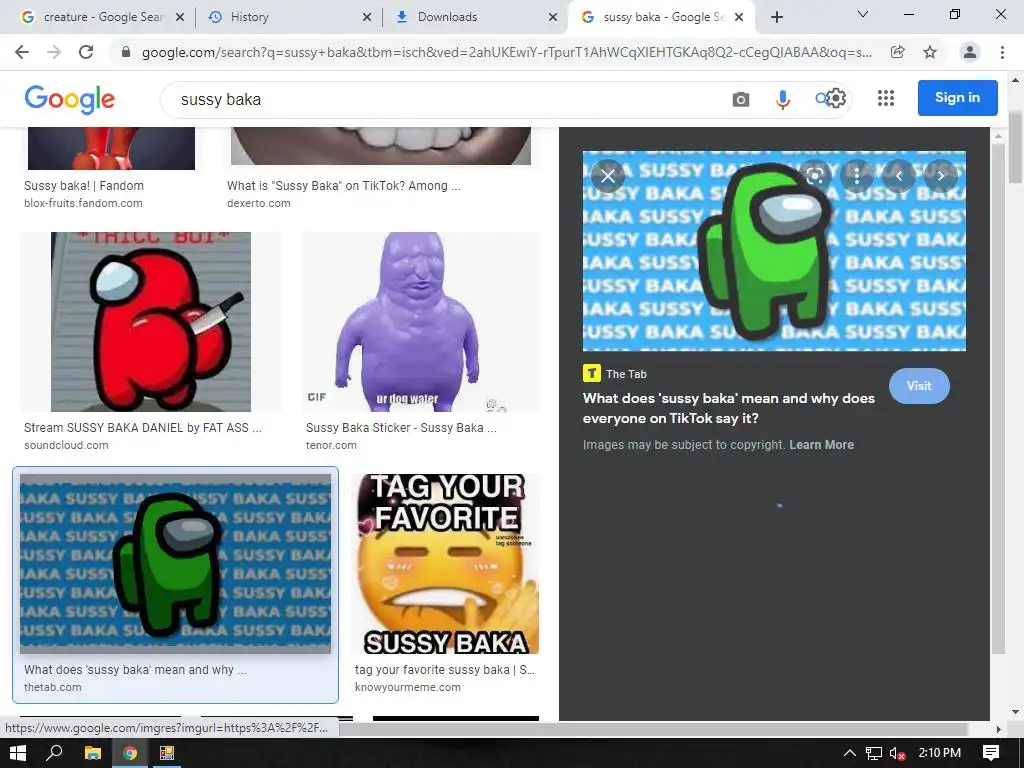
Task: Select the green crewmate thetab.com thumbnail
Action: tap(176, 564)
